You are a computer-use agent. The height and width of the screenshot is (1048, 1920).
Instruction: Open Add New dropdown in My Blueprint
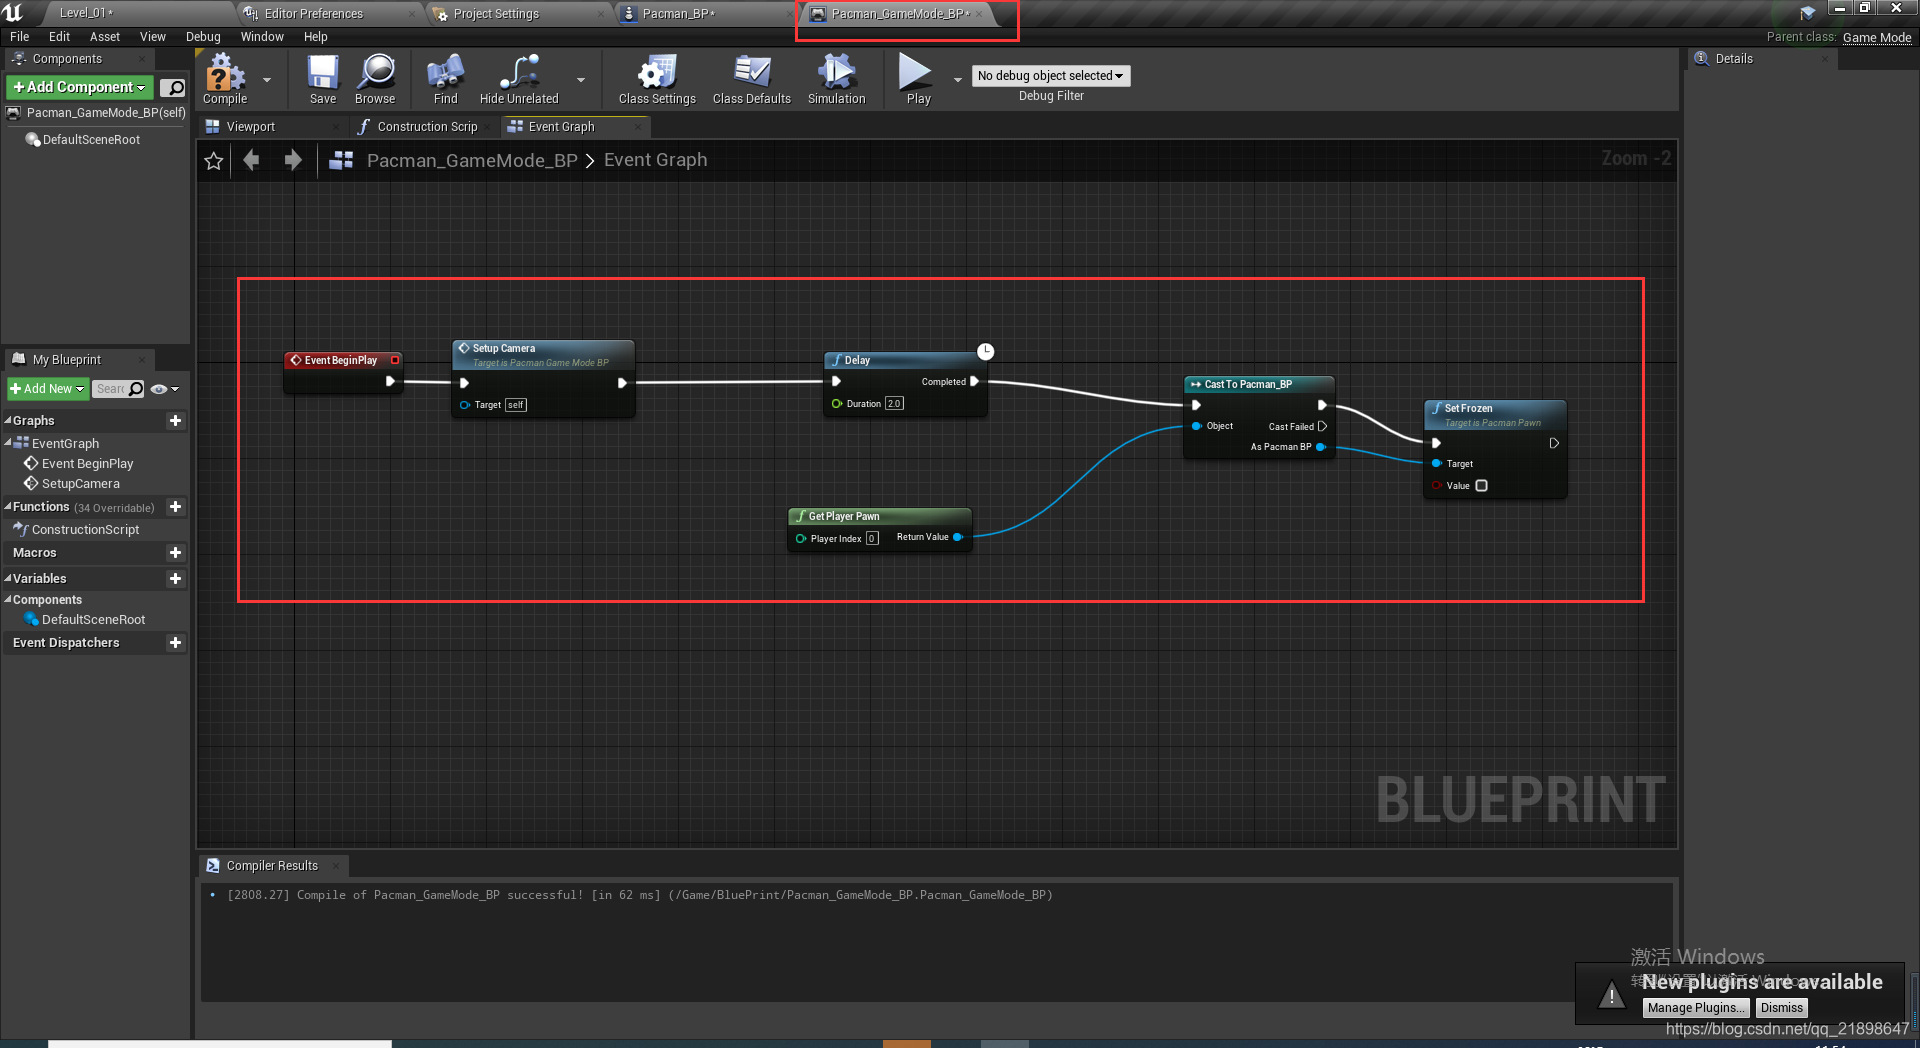tap(47, 389)
